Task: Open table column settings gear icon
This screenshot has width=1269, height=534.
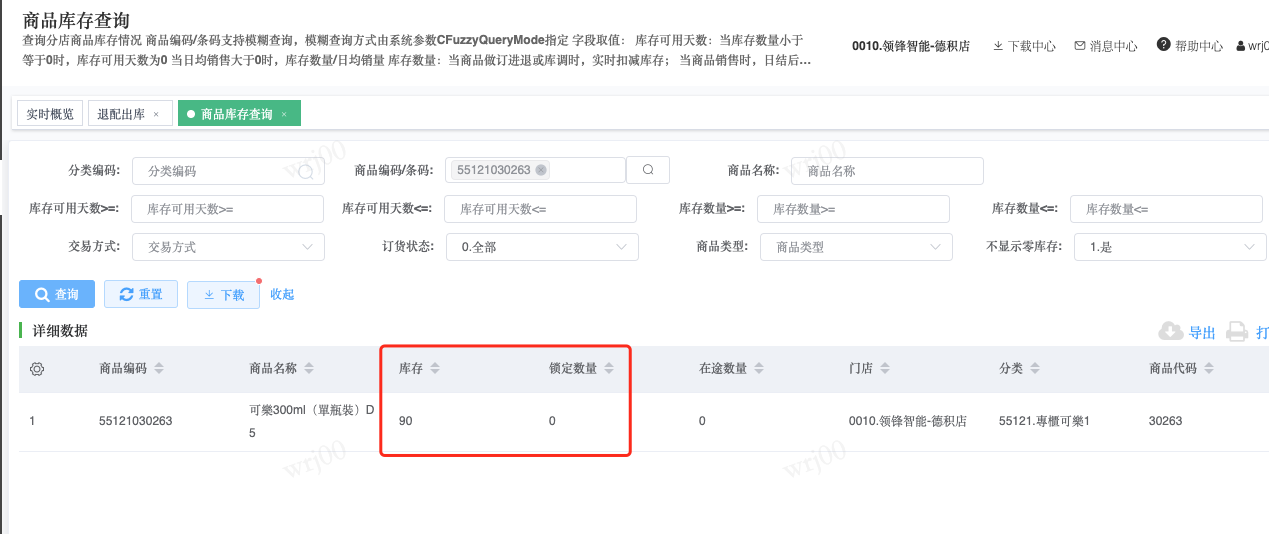Action: coord(37,369)
